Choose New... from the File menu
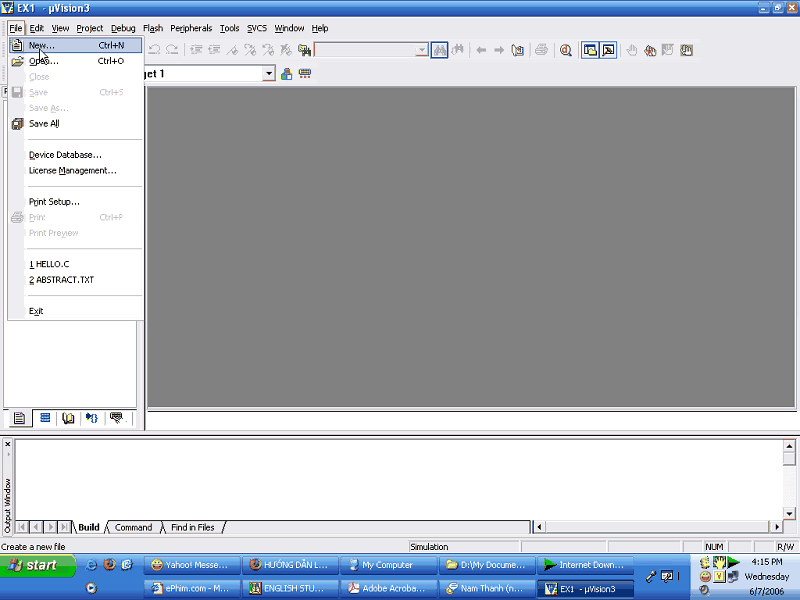 pos(42,45)
